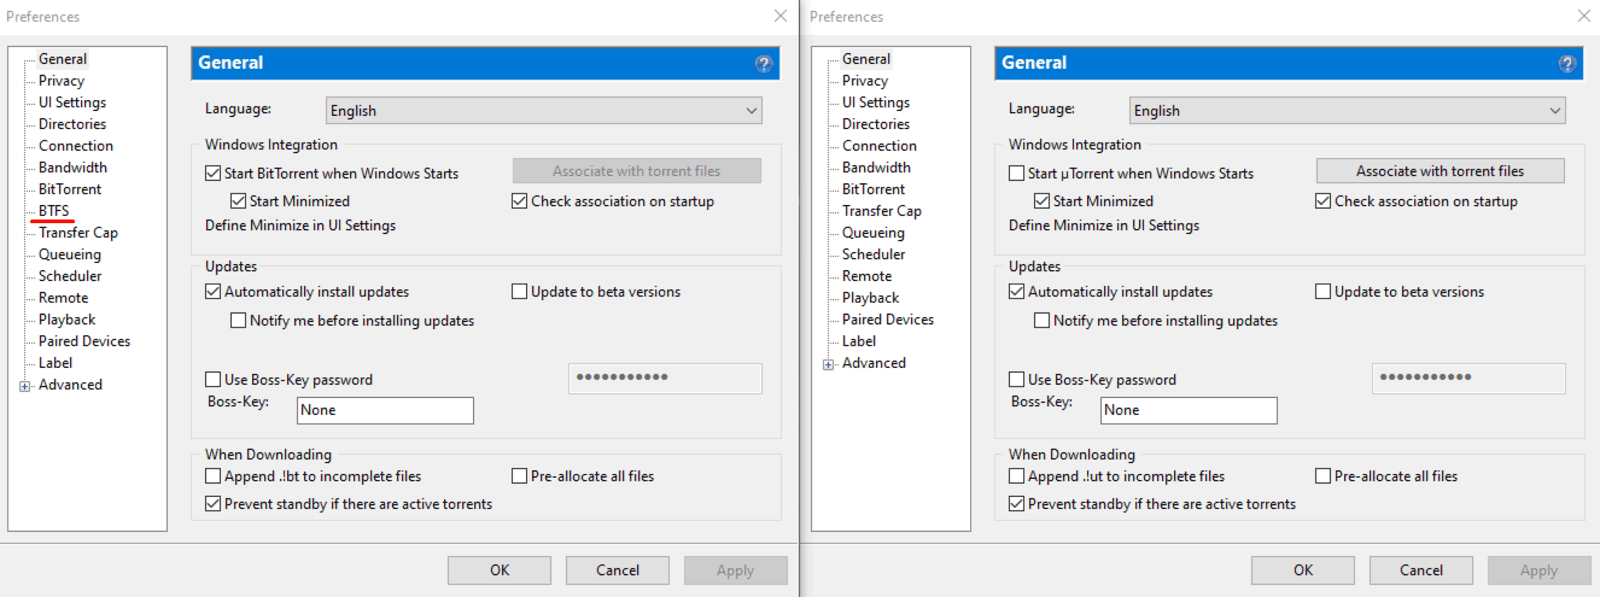Check Append .!ut to incomplete files
The width and height of the screenshot is (1600, 597).
(1017, 476)
